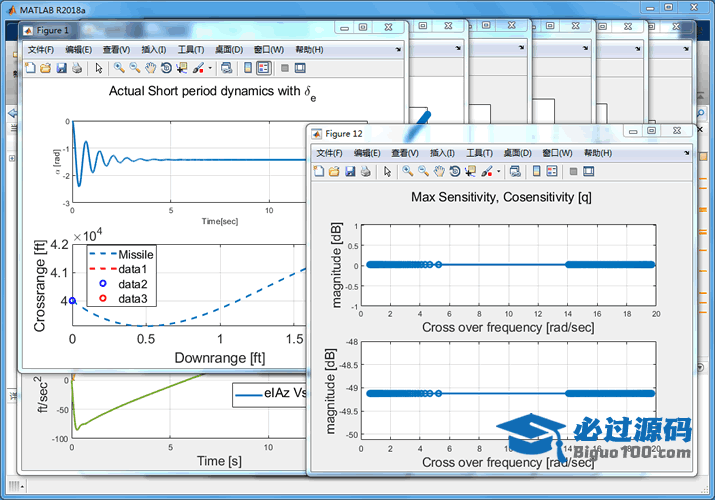This screenshot has width=715, height=500.
Task: Open 插入(I) menu in Figure 1
Action: point(154,50)
